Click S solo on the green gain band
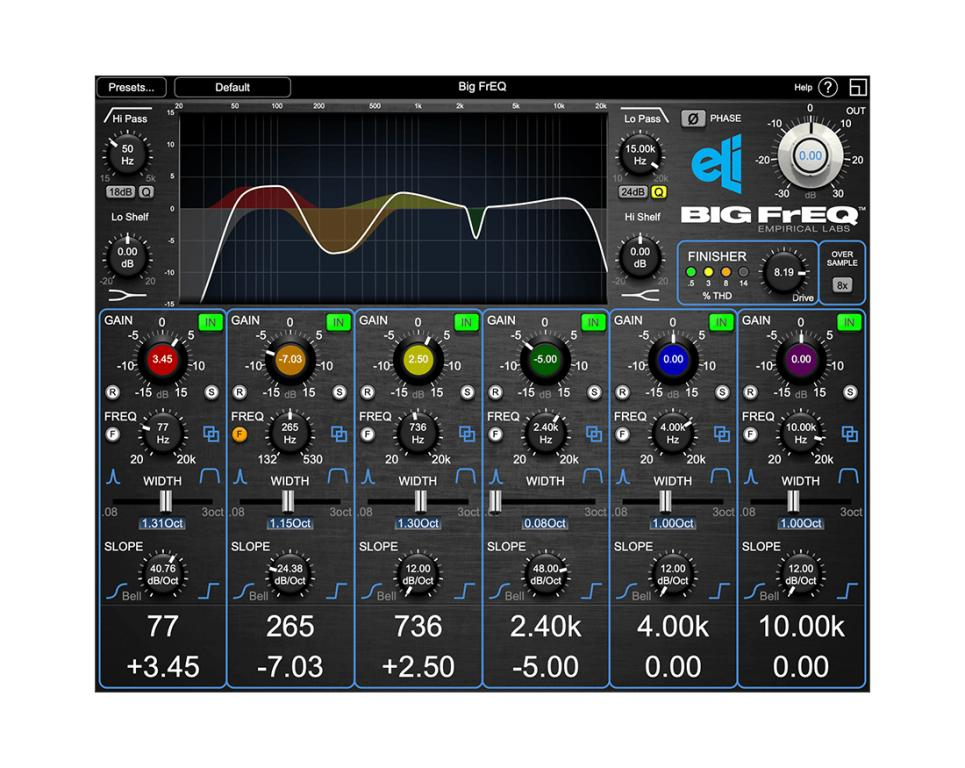965x768 pixels. pos(595,392)
